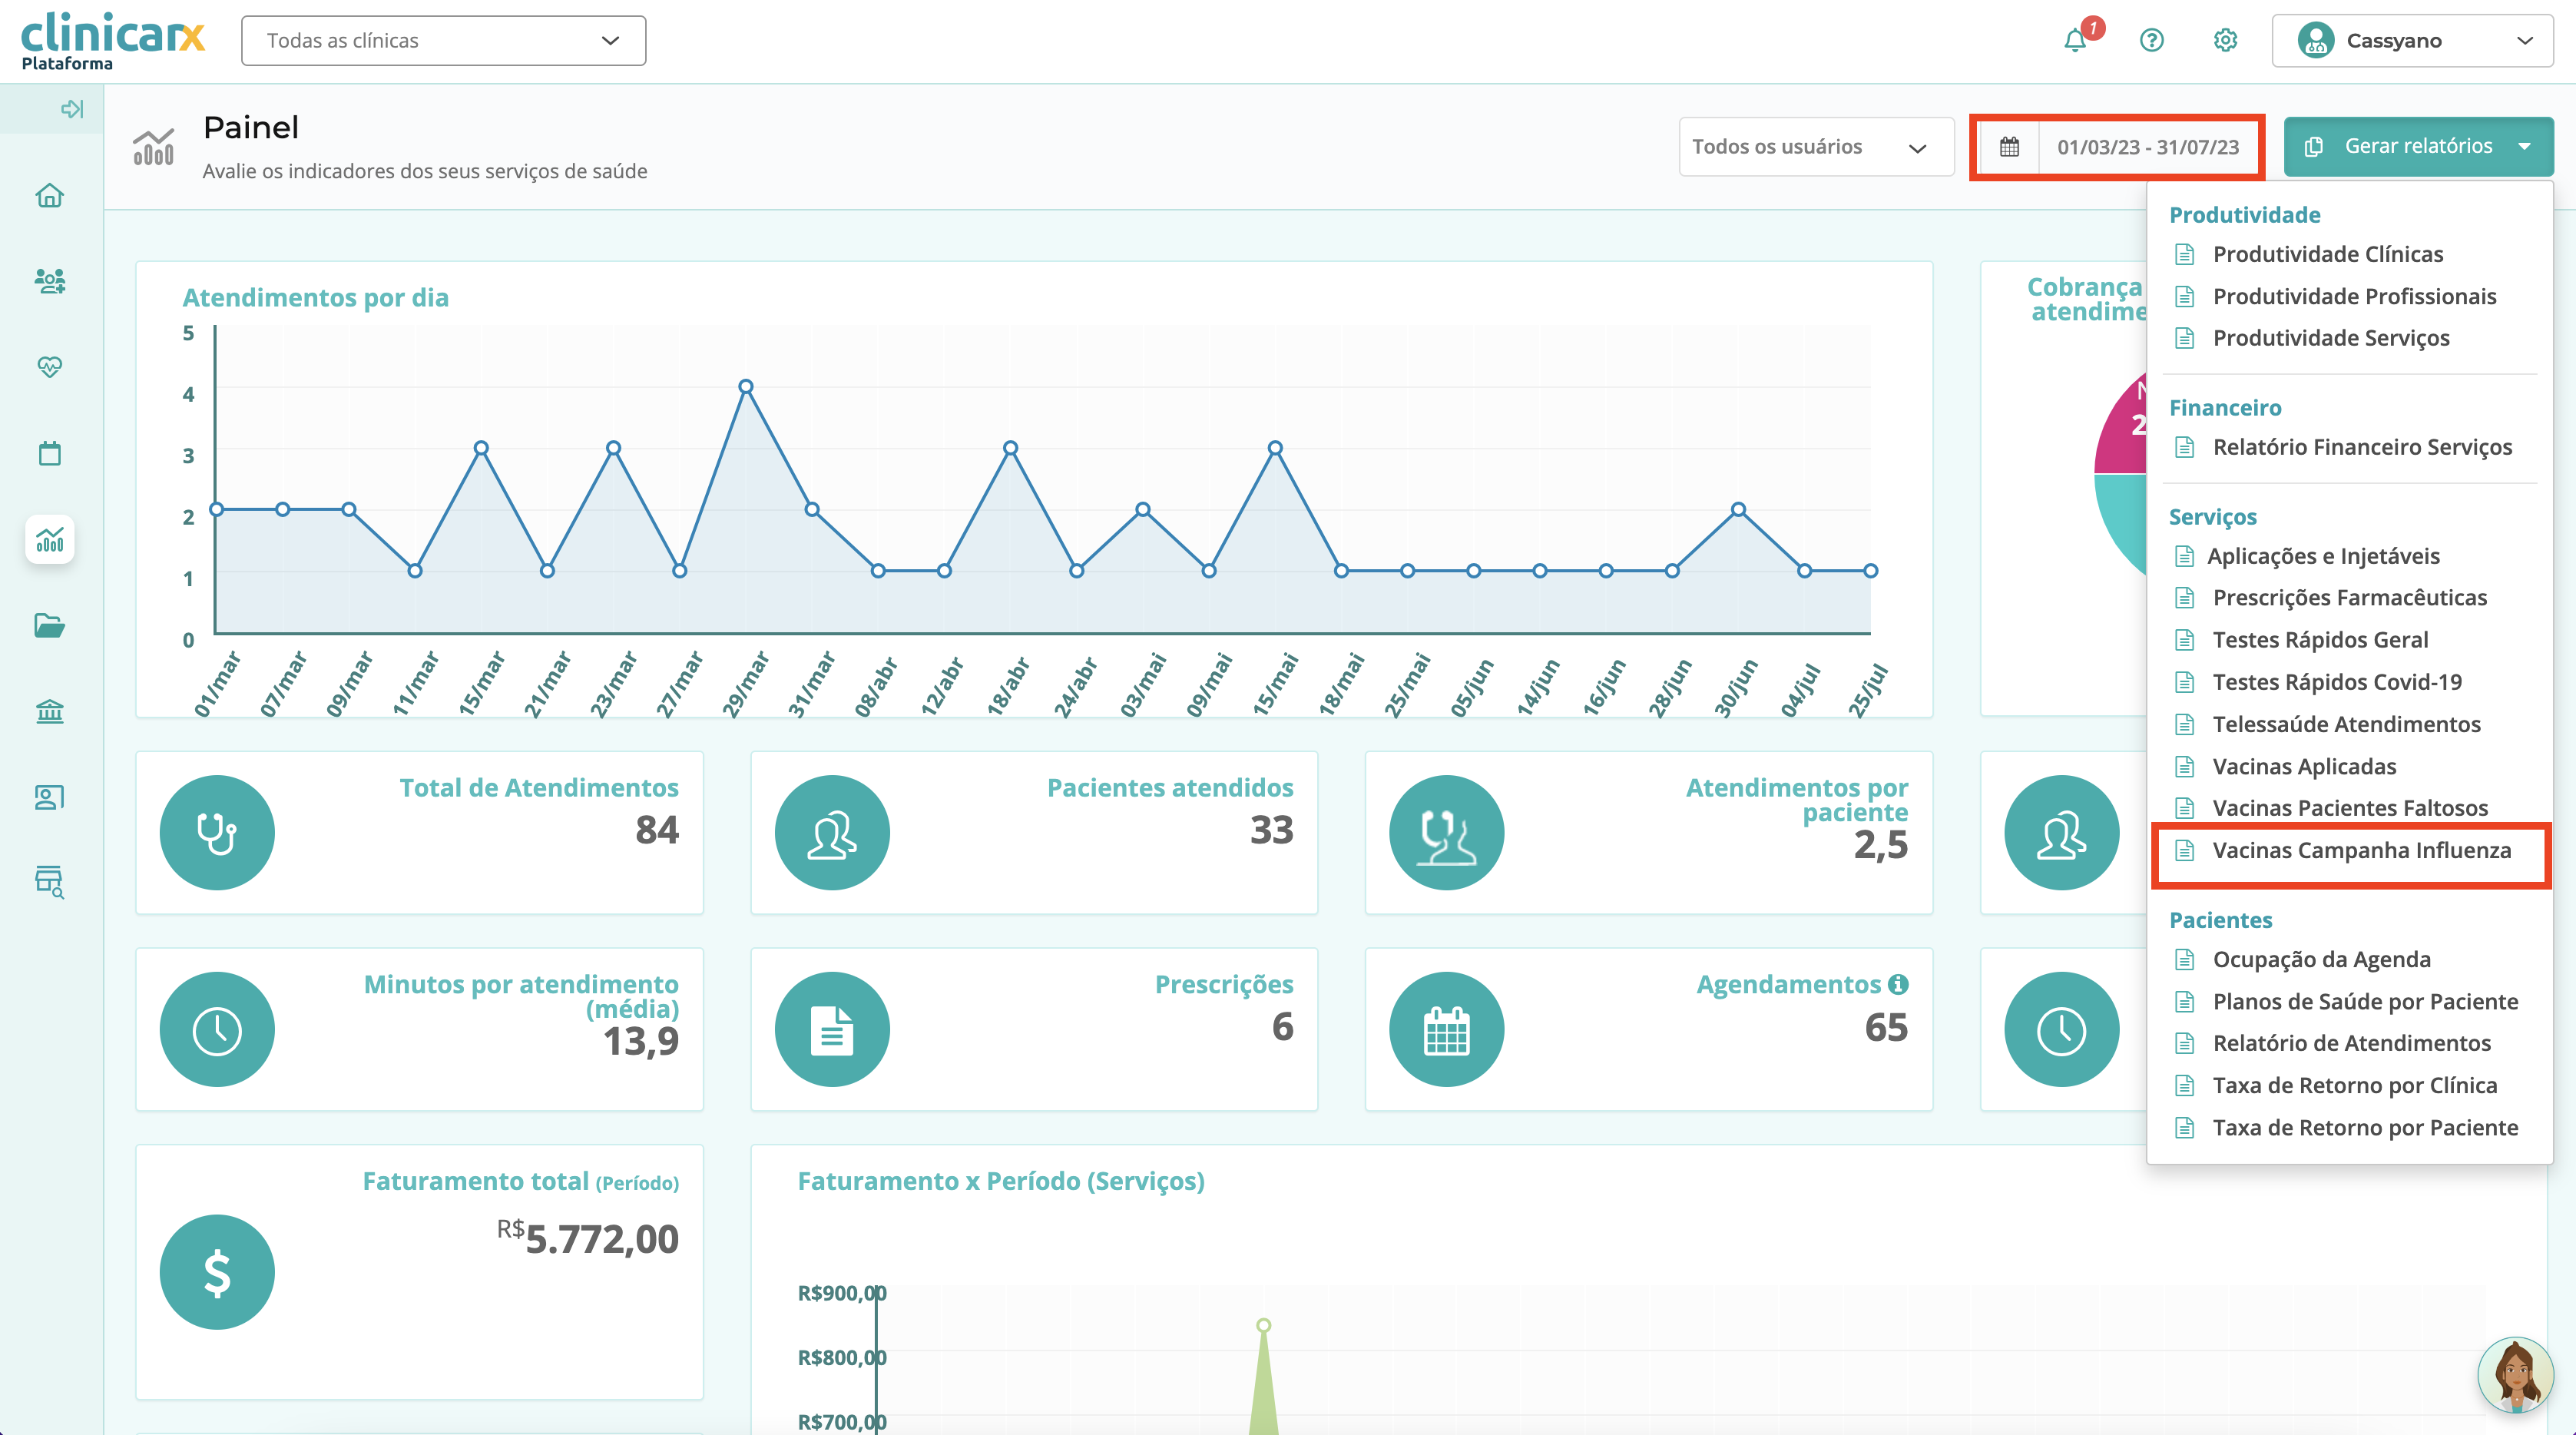
Task: Expand the sidebar with arrow icon
Action: coord(72,109)
